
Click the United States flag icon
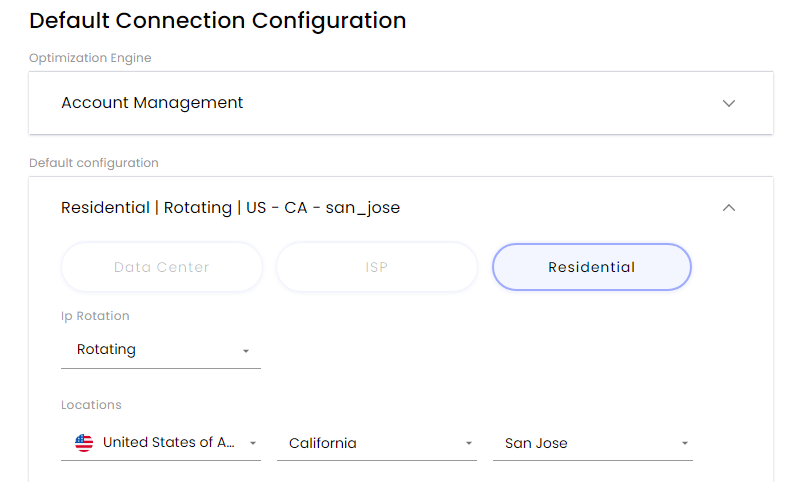point(84,442)
